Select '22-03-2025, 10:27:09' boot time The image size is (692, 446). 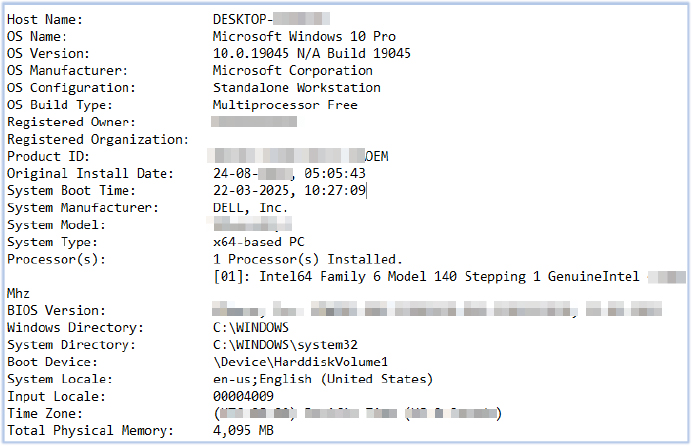tap(289, 191)
